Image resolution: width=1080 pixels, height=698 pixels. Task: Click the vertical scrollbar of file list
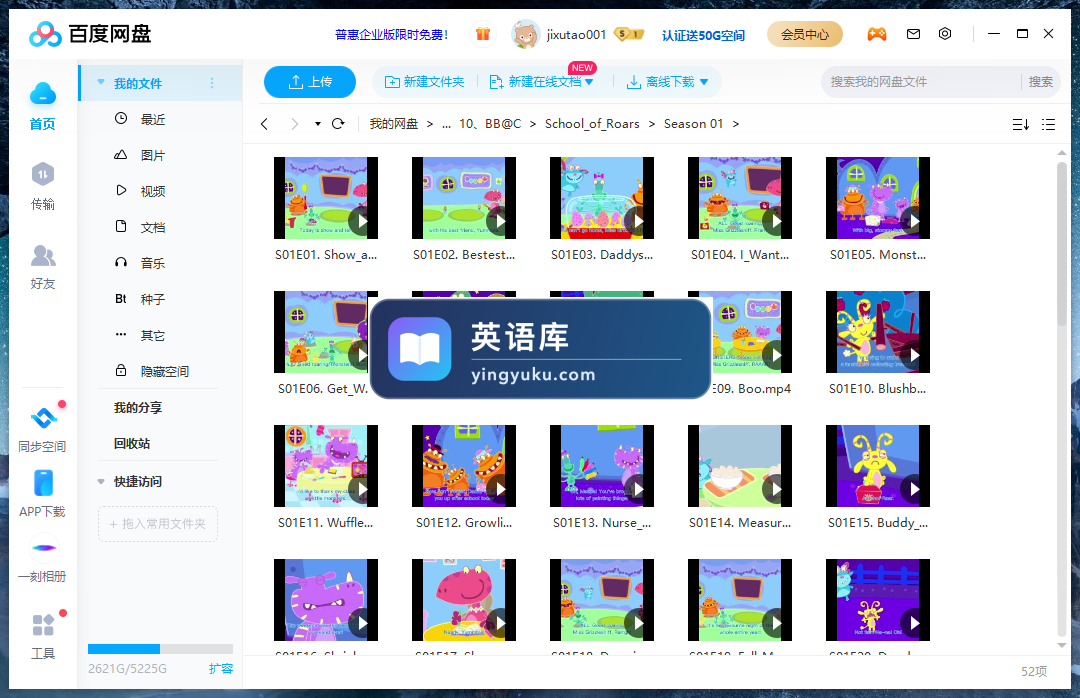pos(1061,243)
